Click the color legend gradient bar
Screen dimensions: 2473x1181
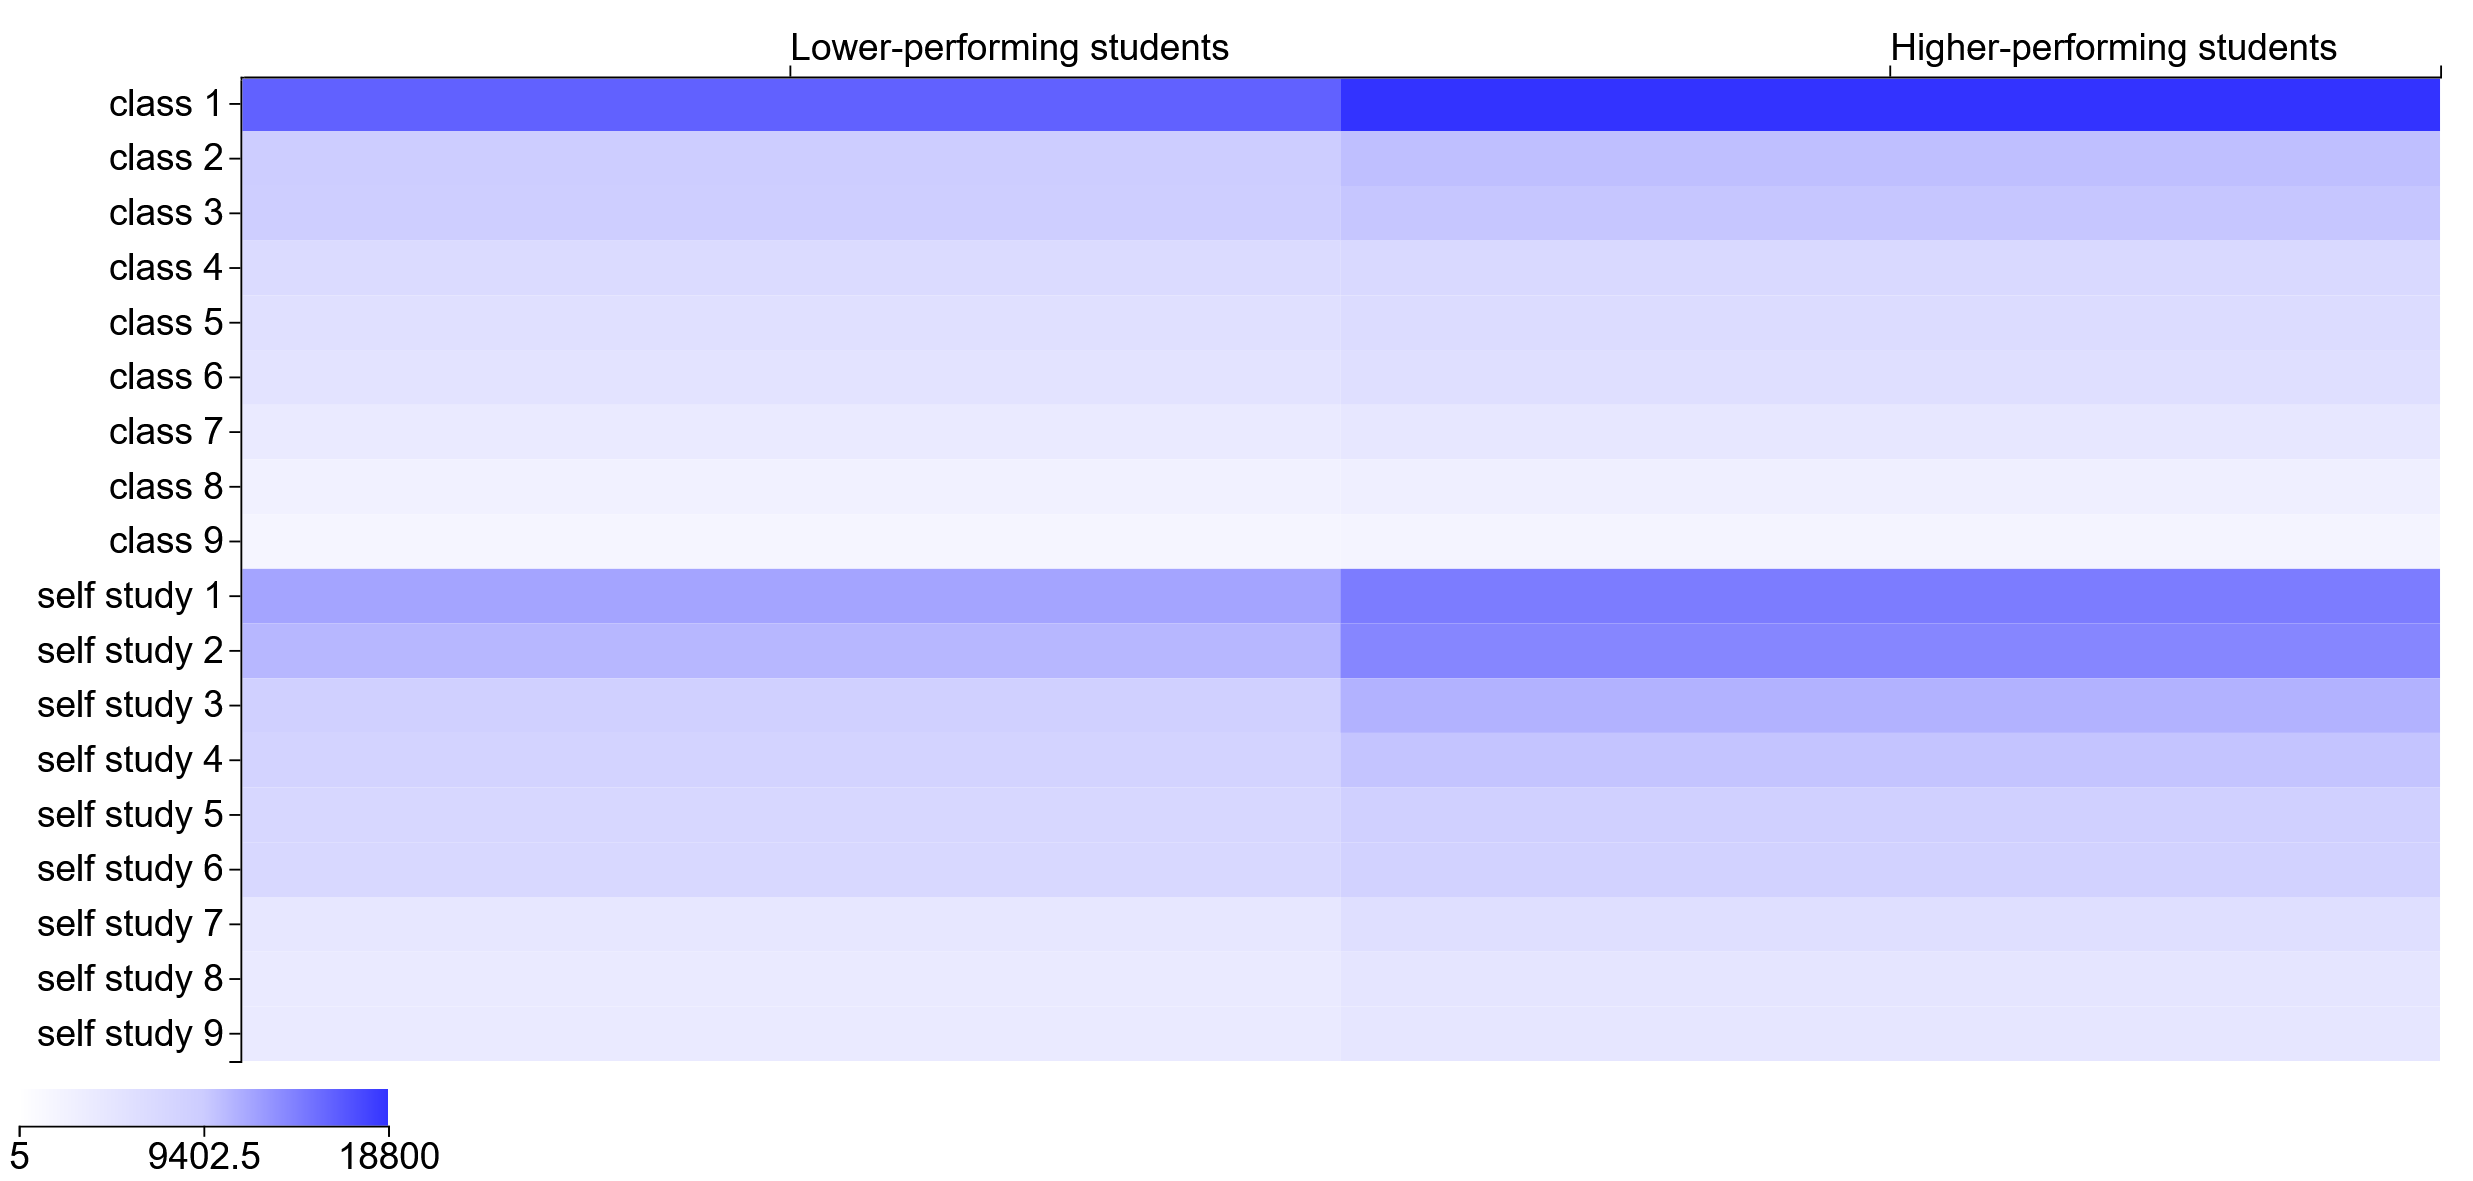[x=204, y=1107]
